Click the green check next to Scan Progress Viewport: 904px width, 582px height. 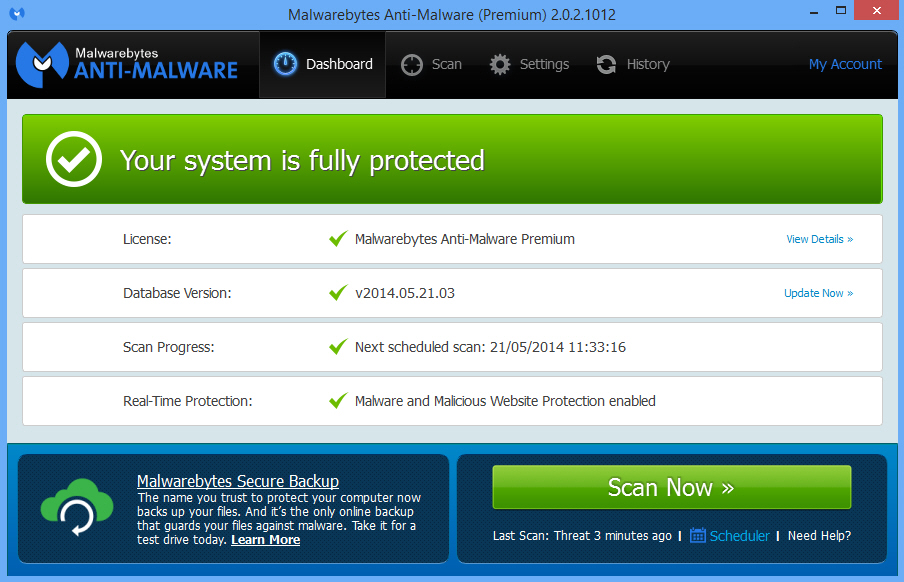coord(338,346)
